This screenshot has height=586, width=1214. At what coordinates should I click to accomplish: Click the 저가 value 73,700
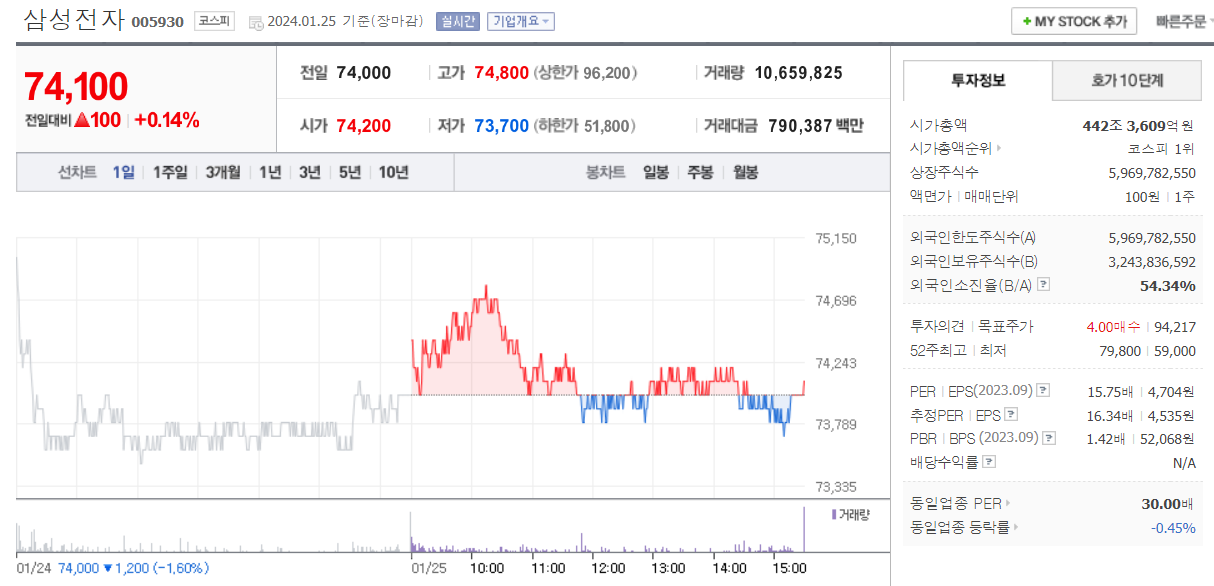501,126
